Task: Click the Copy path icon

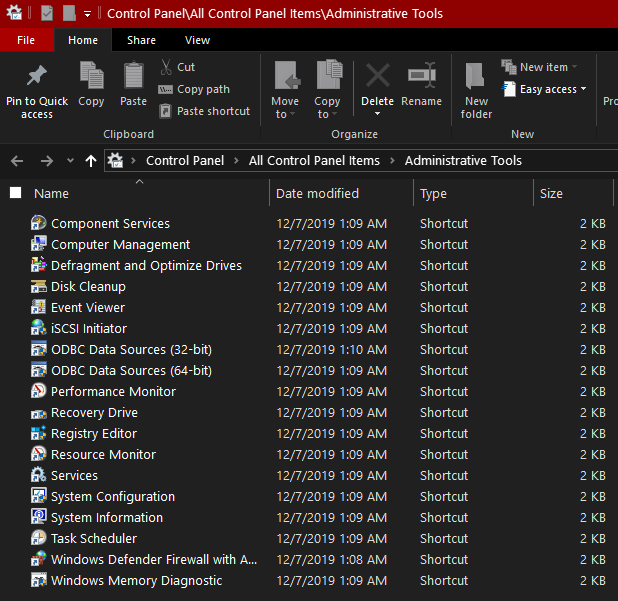Action: [165, 89]
